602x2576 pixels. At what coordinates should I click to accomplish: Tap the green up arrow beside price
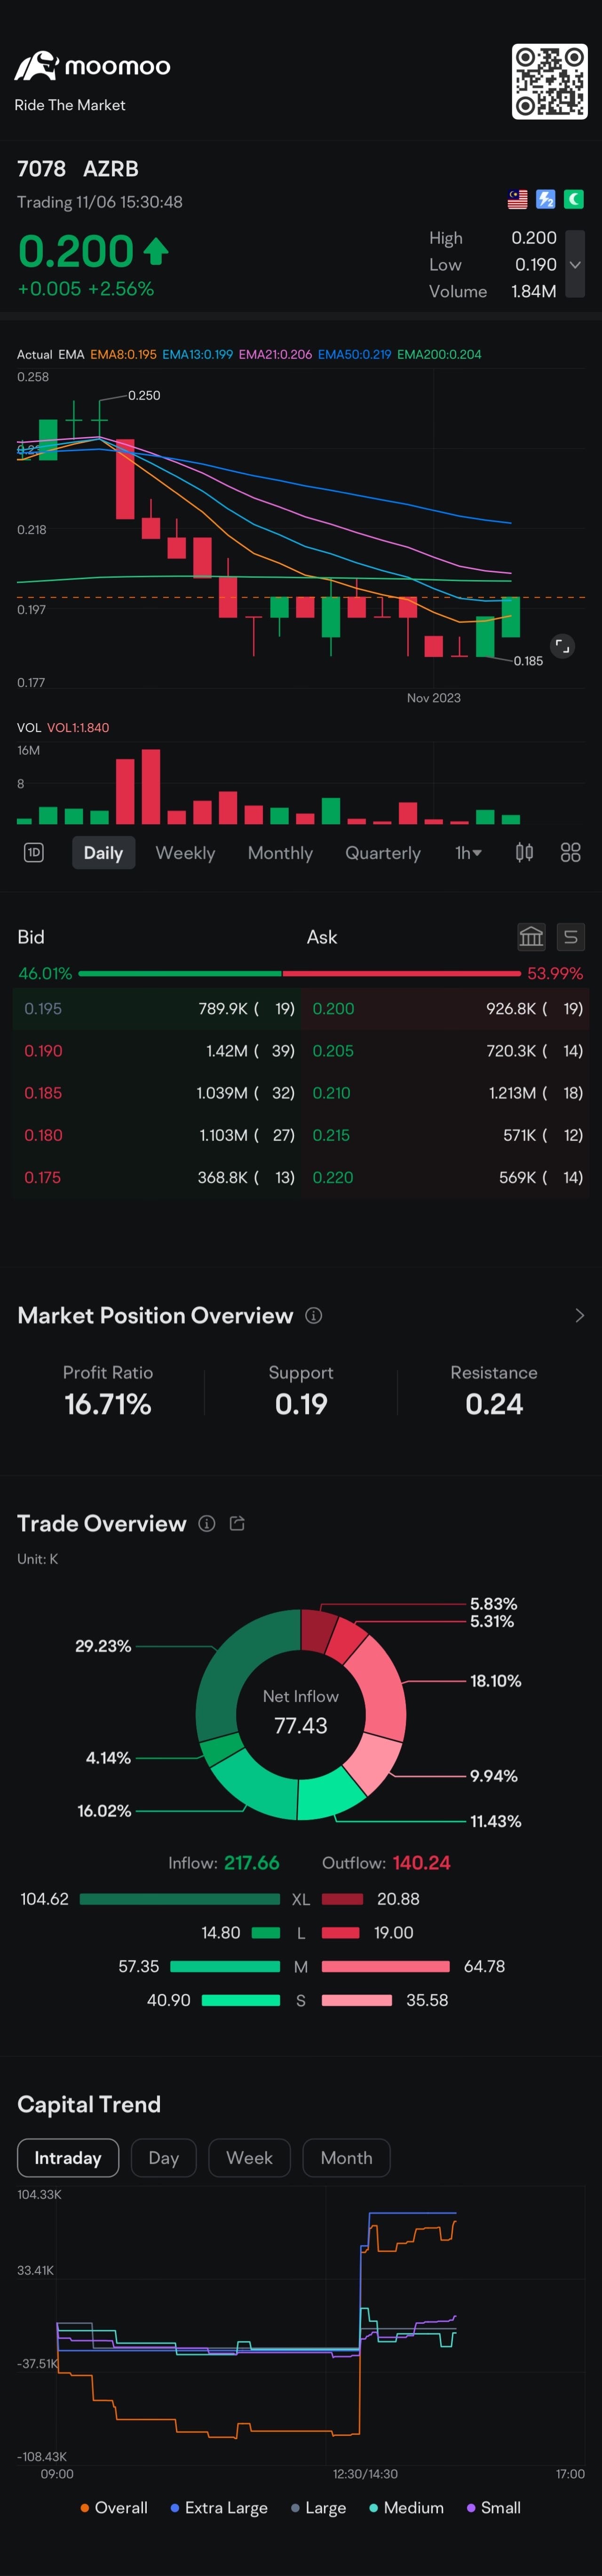click(155, 251)
